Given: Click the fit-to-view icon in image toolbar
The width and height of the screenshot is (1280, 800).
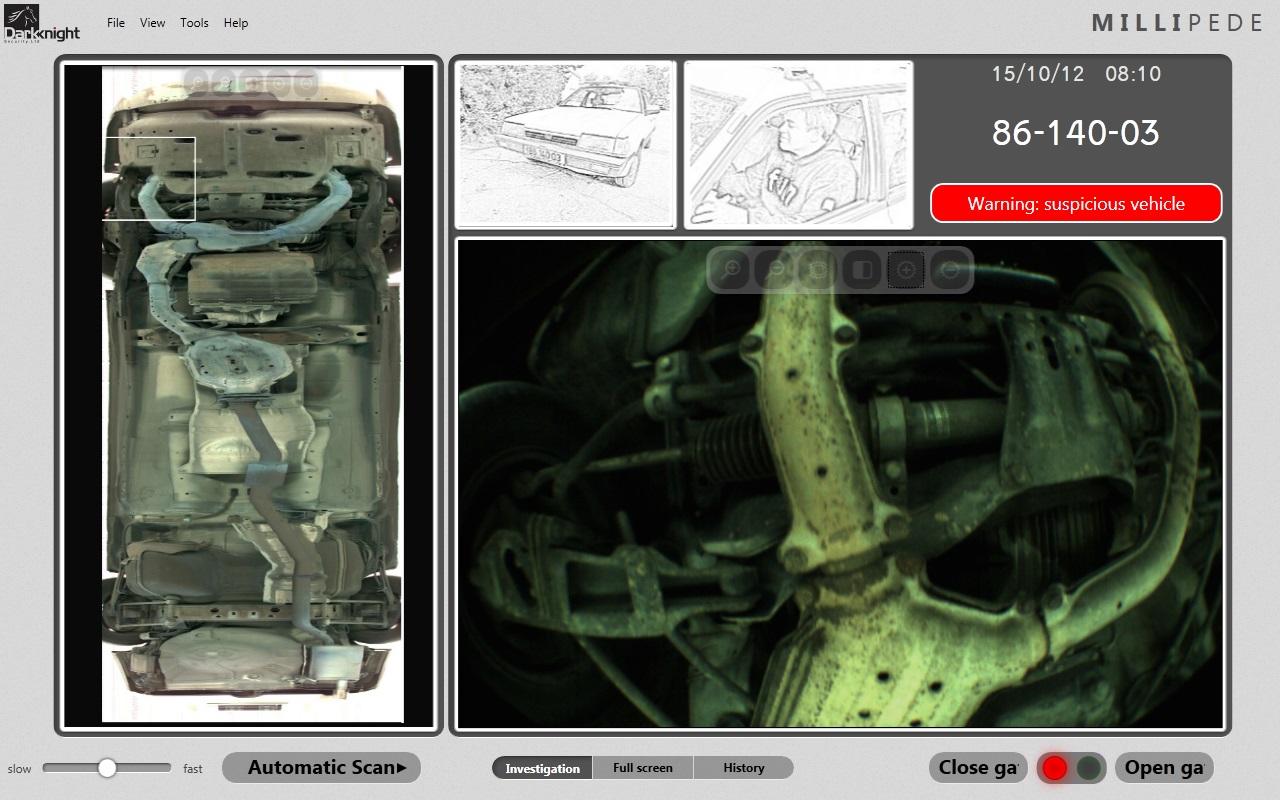Looking at the screenshot, I should [818, 269].
